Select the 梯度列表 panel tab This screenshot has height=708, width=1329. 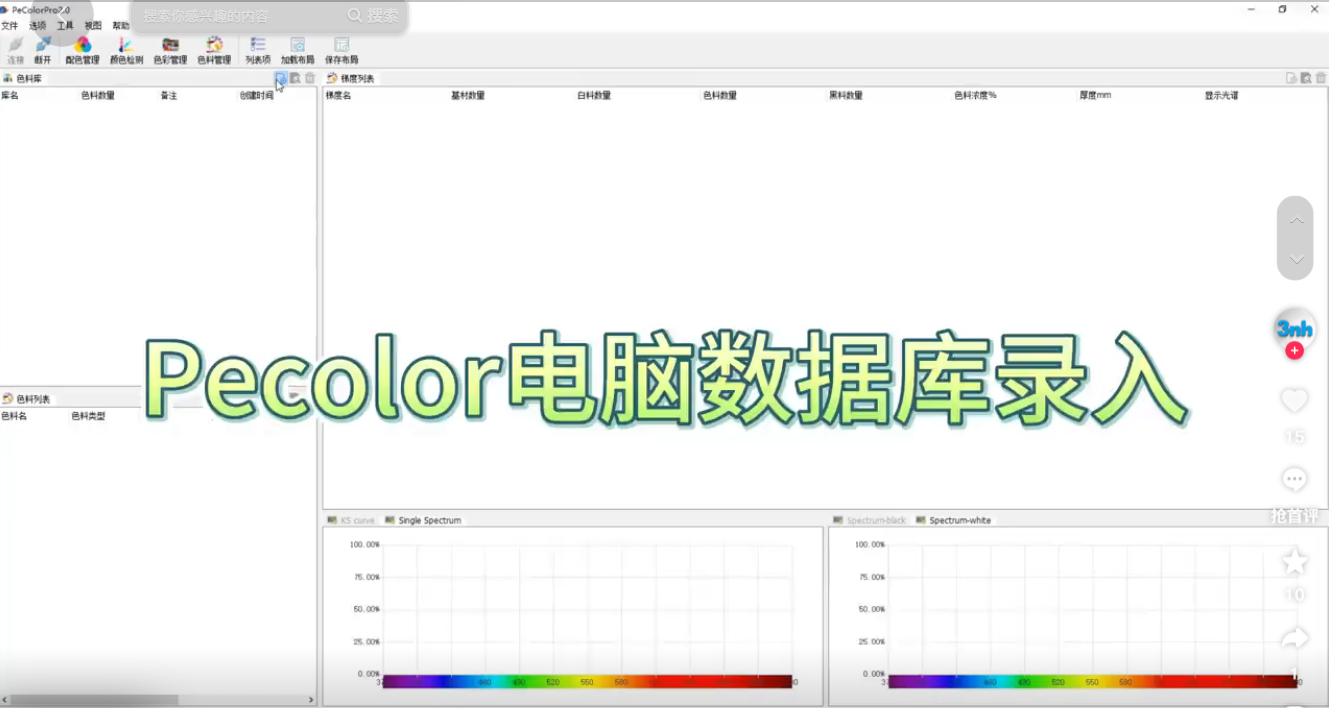[351, 78]
